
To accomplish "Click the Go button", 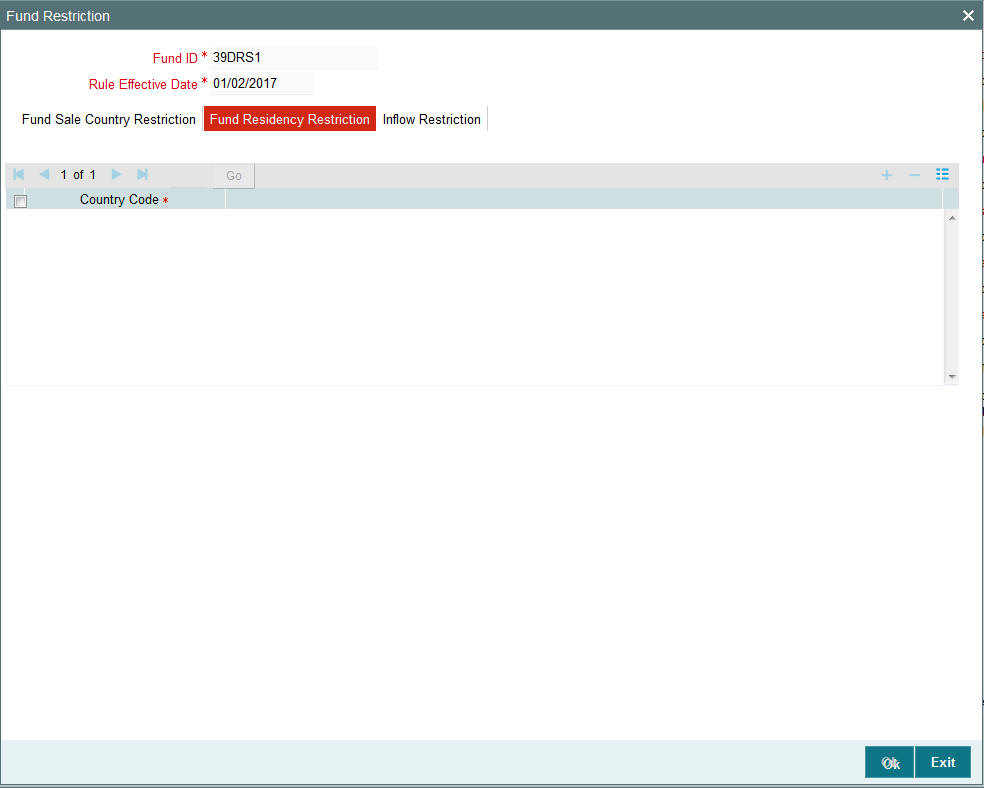I will (234, 176).
